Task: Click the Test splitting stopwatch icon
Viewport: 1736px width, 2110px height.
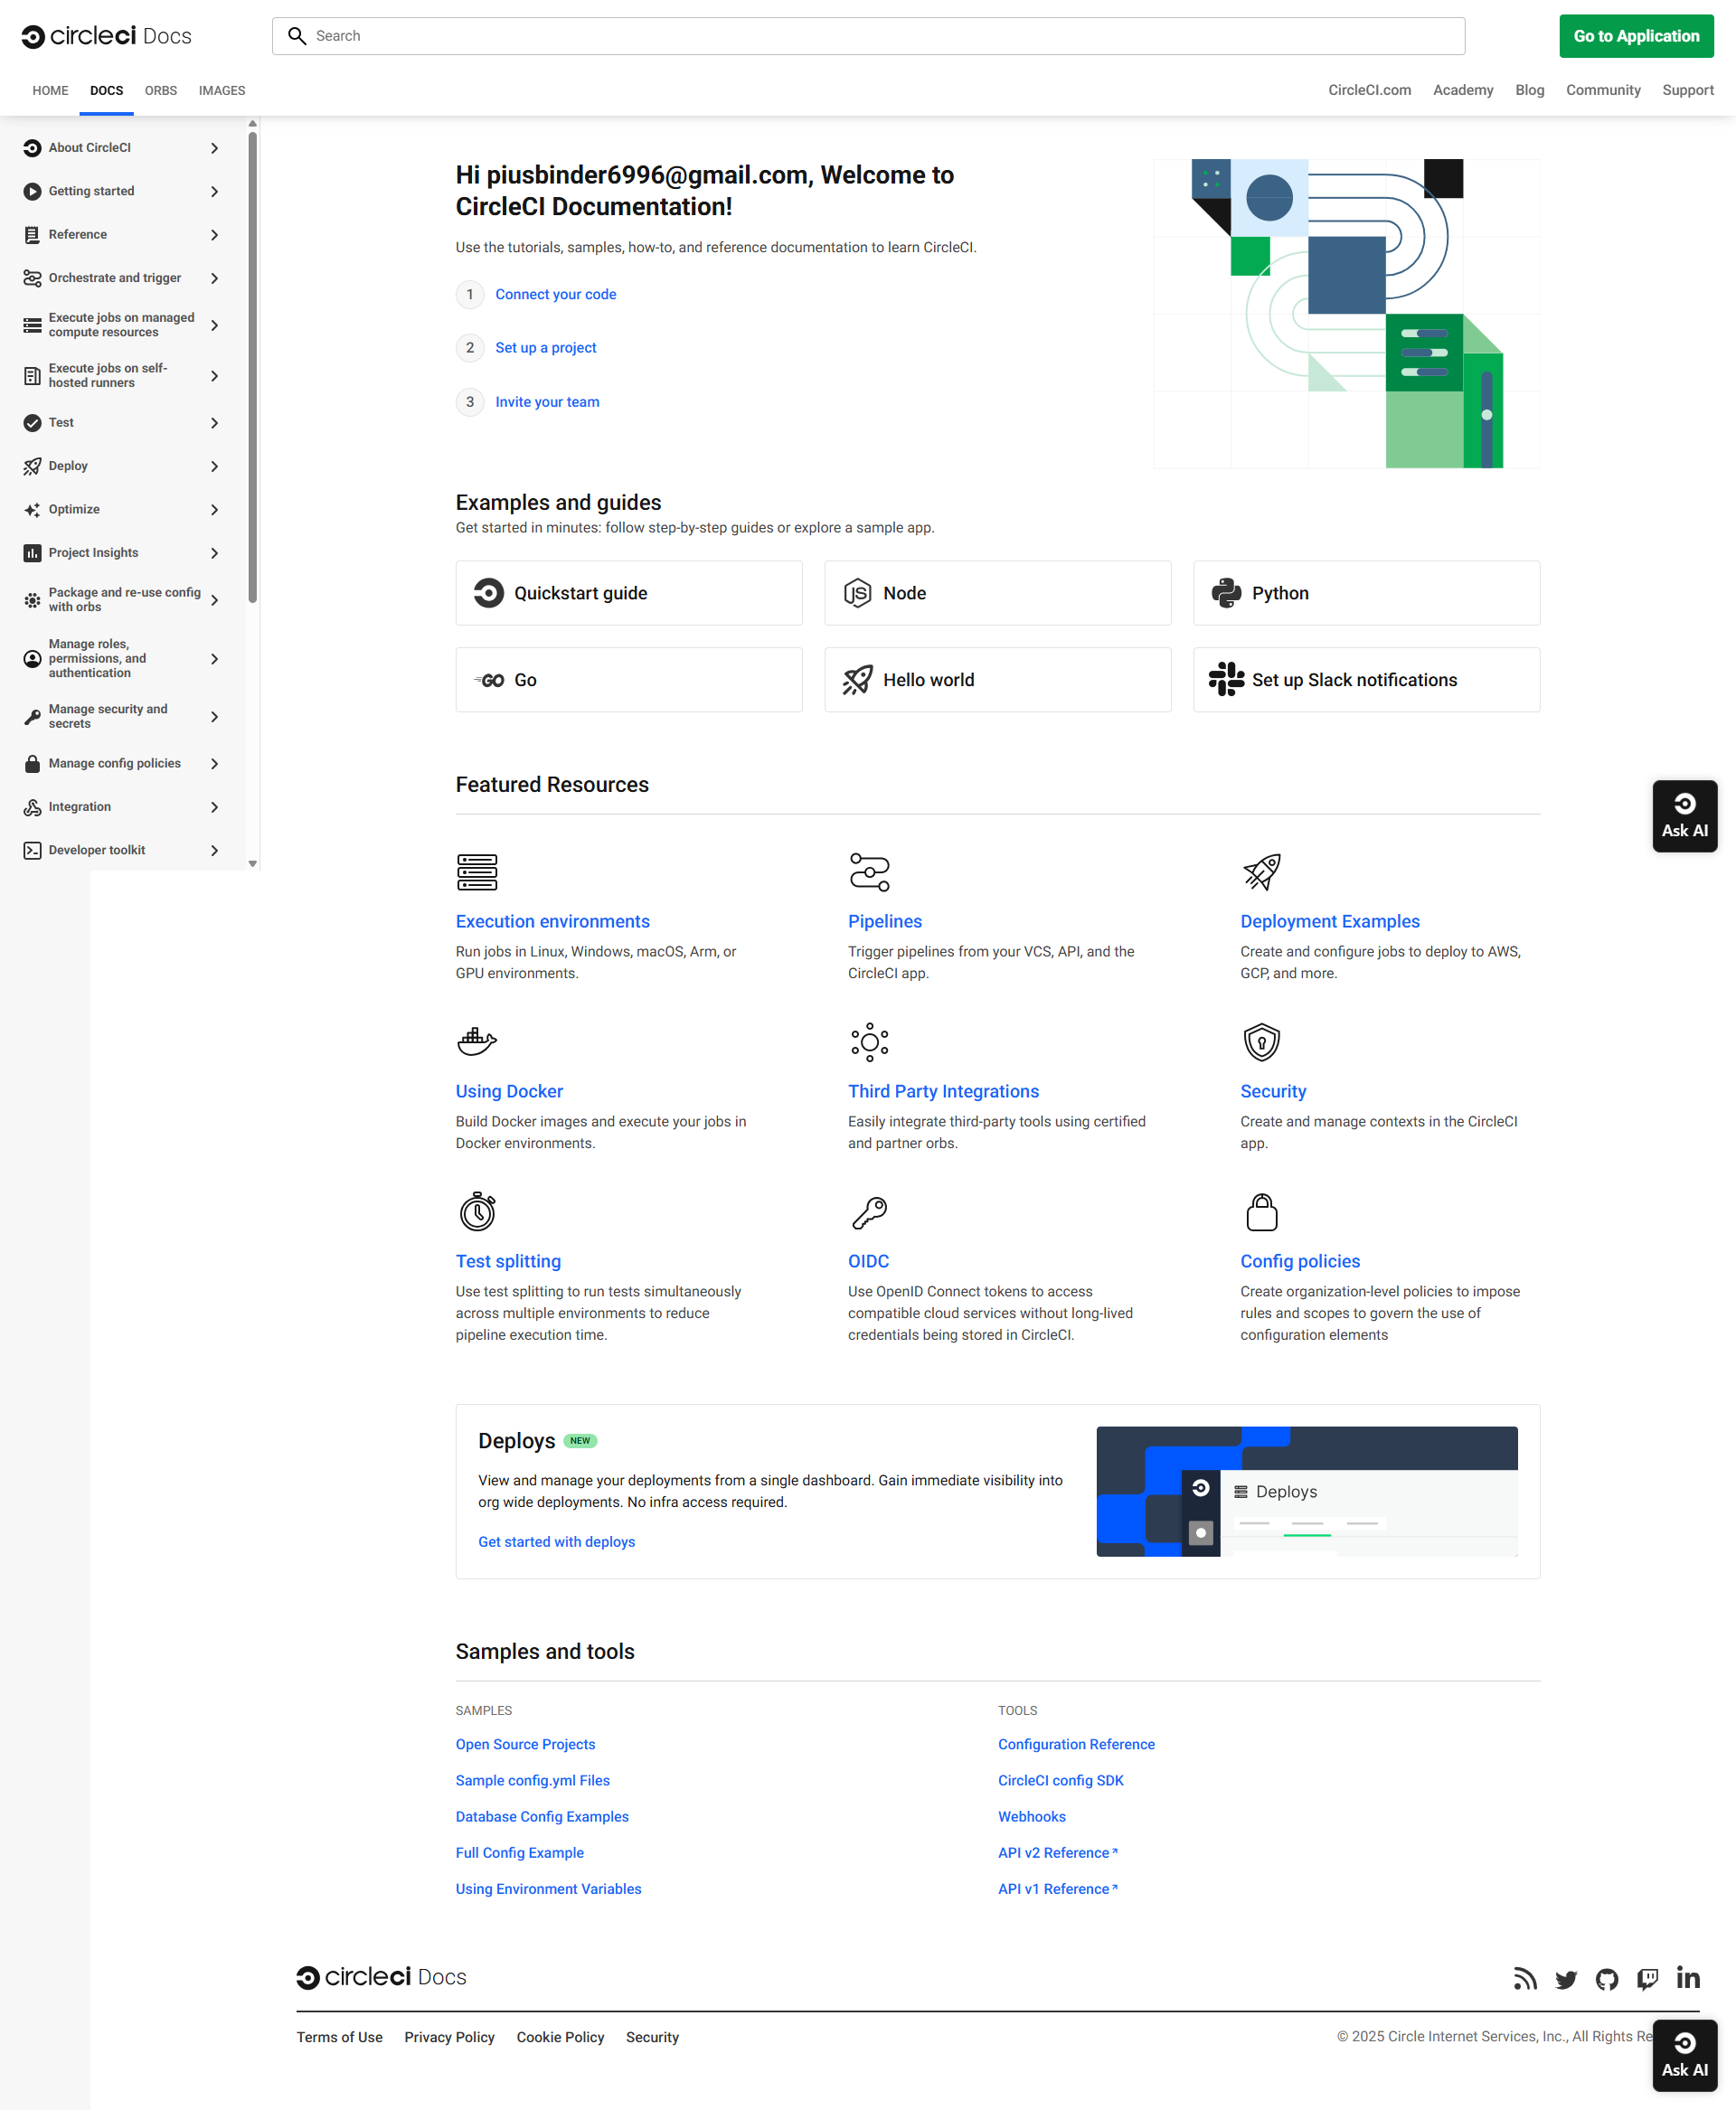Action: tap(477, 1212)
